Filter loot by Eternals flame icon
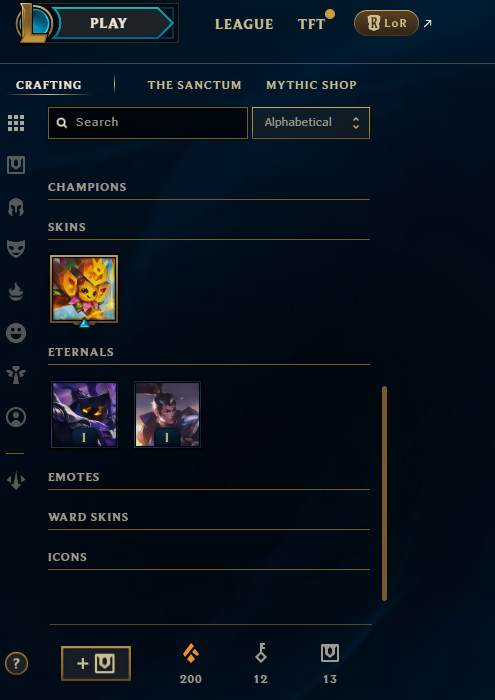This screenshot has width=495, height=700. pyautogui.click(x=16, y=292)
